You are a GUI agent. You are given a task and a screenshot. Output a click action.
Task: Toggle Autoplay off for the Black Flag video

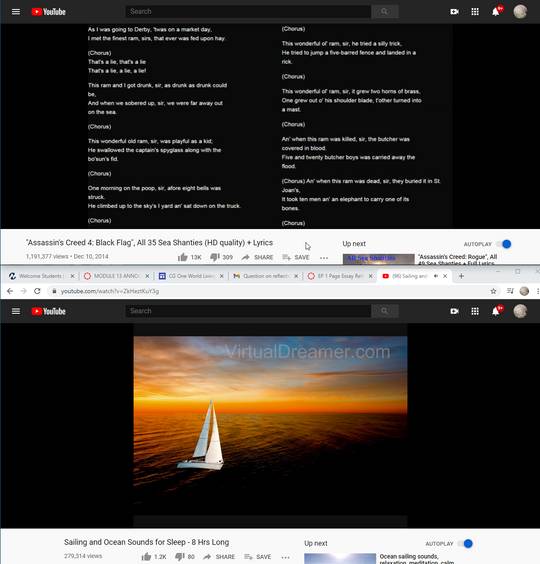pos(504,244)
